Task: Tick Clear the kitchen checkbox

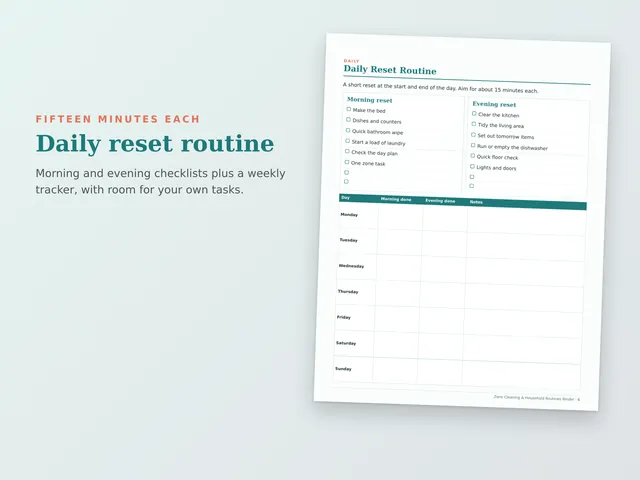Action: click(474, 113)
